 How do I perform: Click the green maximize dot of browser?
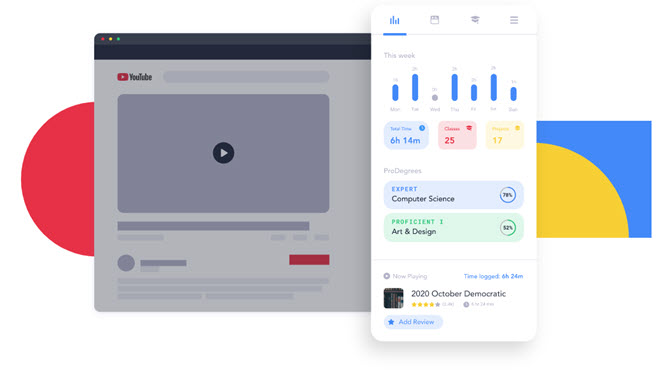tap(118, 39)
